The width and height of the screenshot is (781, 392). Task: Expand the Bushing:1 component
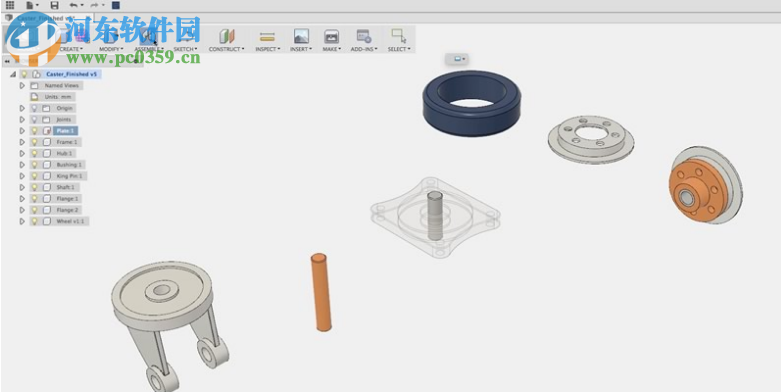22,164
